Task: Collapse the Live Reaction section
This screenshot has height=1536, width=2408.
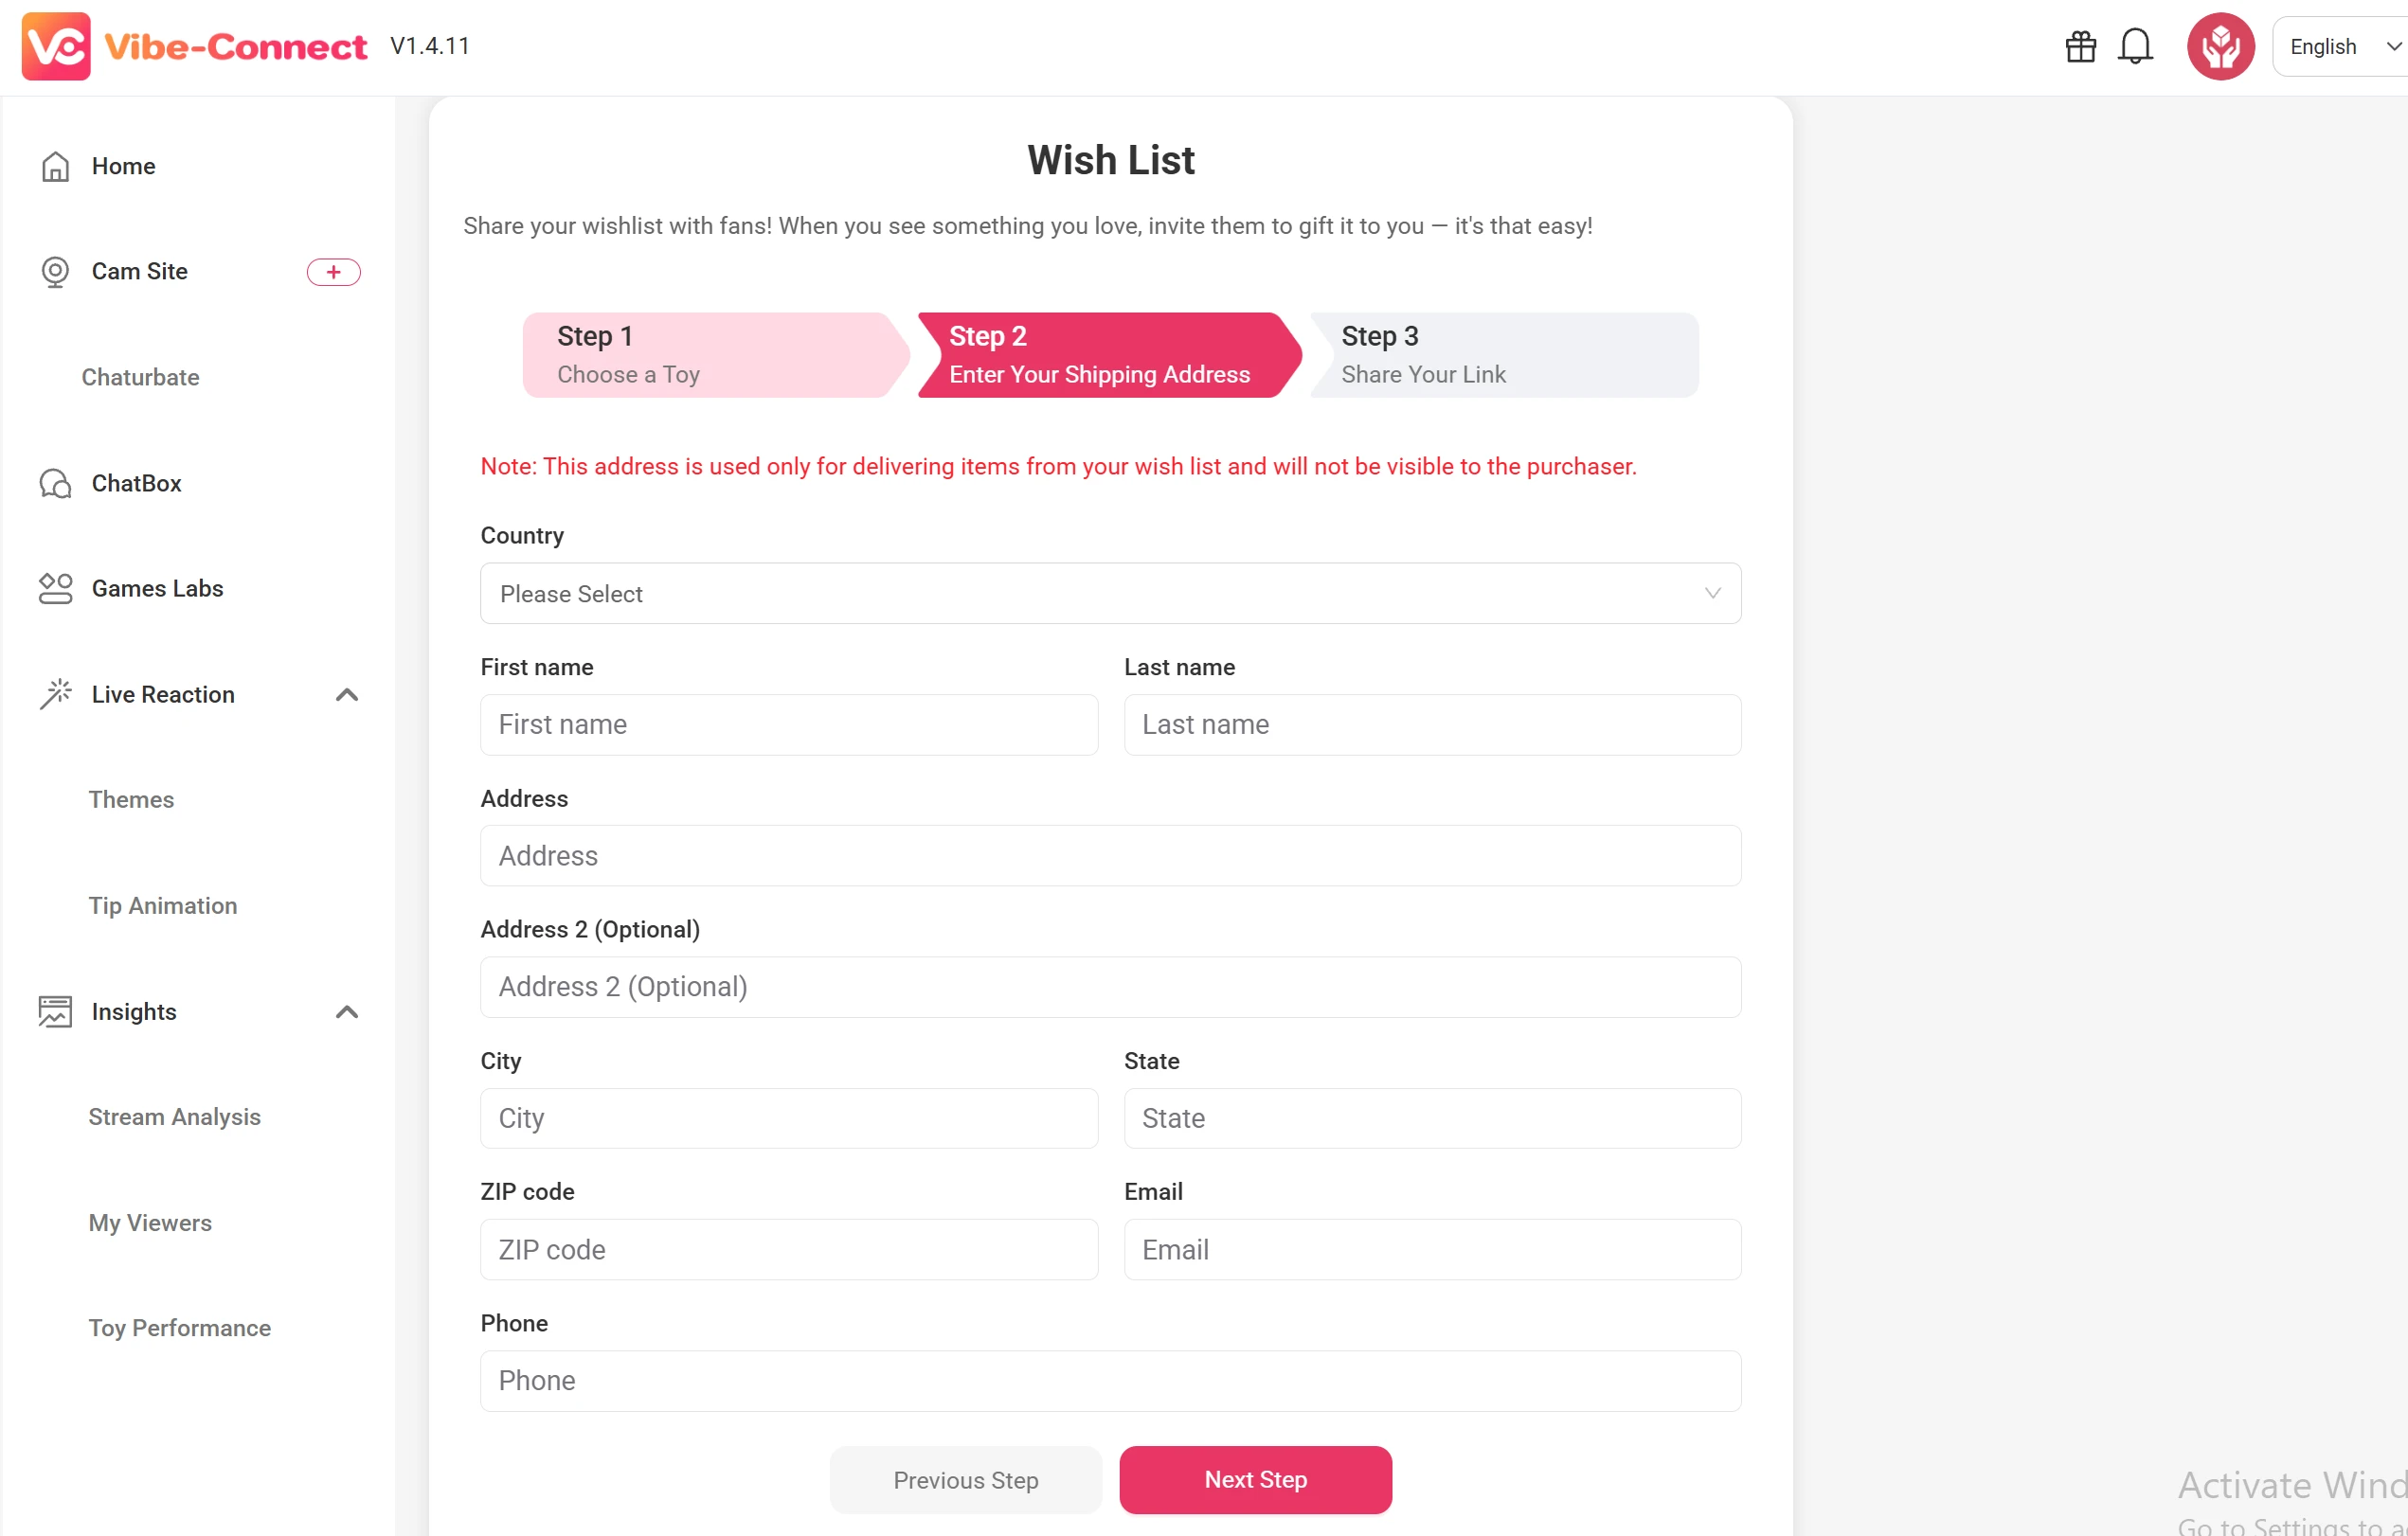Action: pos(346,695)
